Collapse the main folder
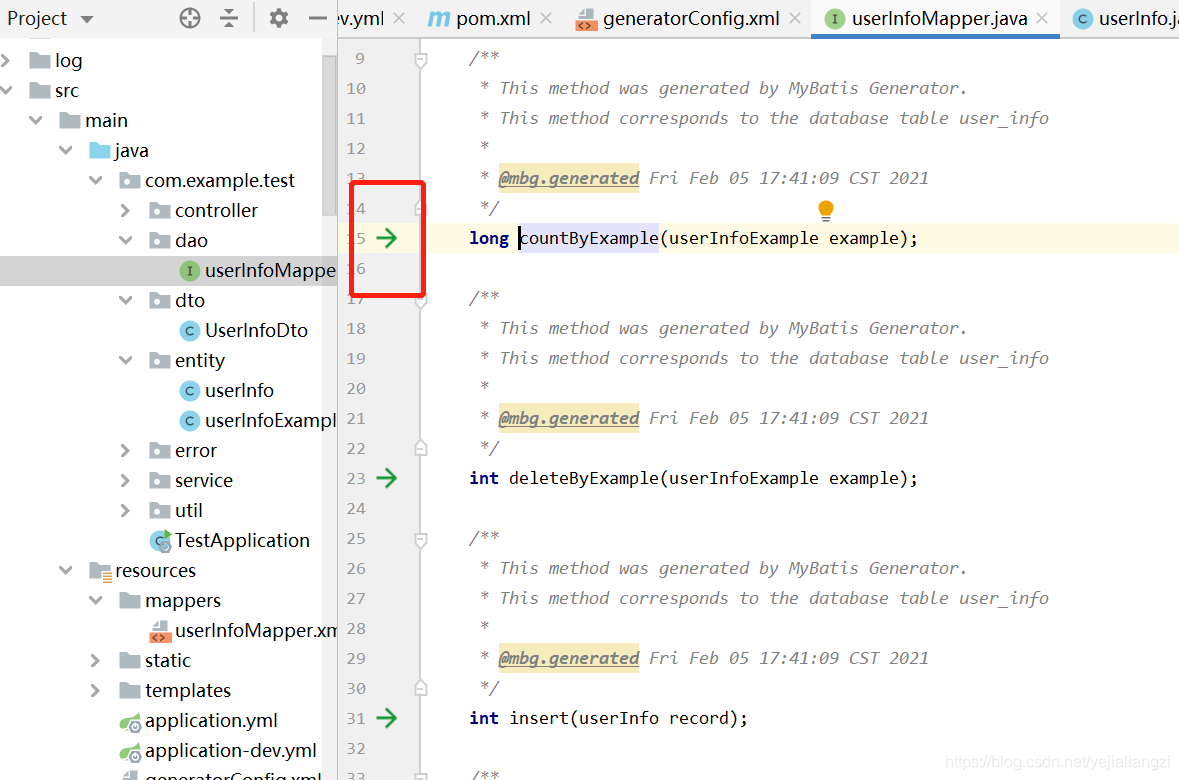Image resolution: width=1179 pixels, height=780 pixels. point(35,120)
